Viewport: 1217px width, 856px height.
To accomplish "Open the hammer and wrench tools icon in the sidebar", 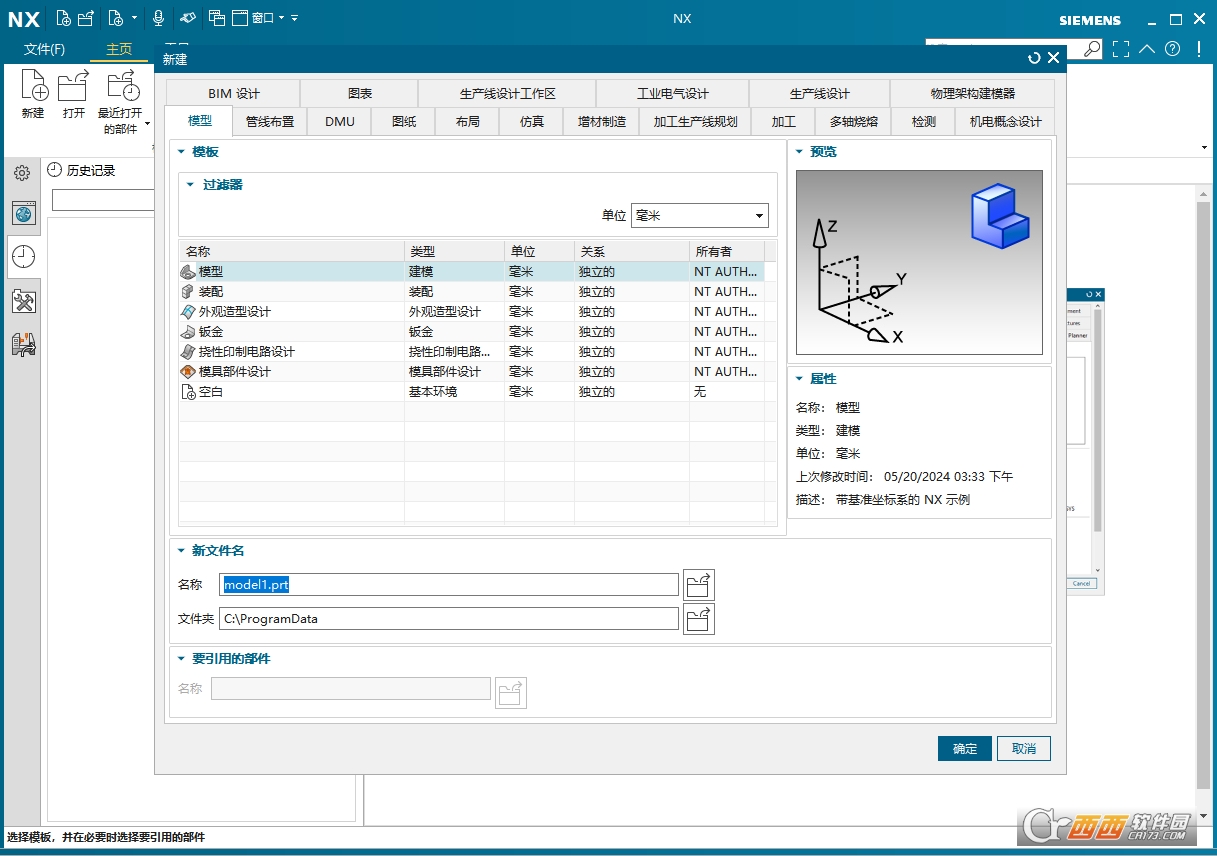I will [24, 301].
